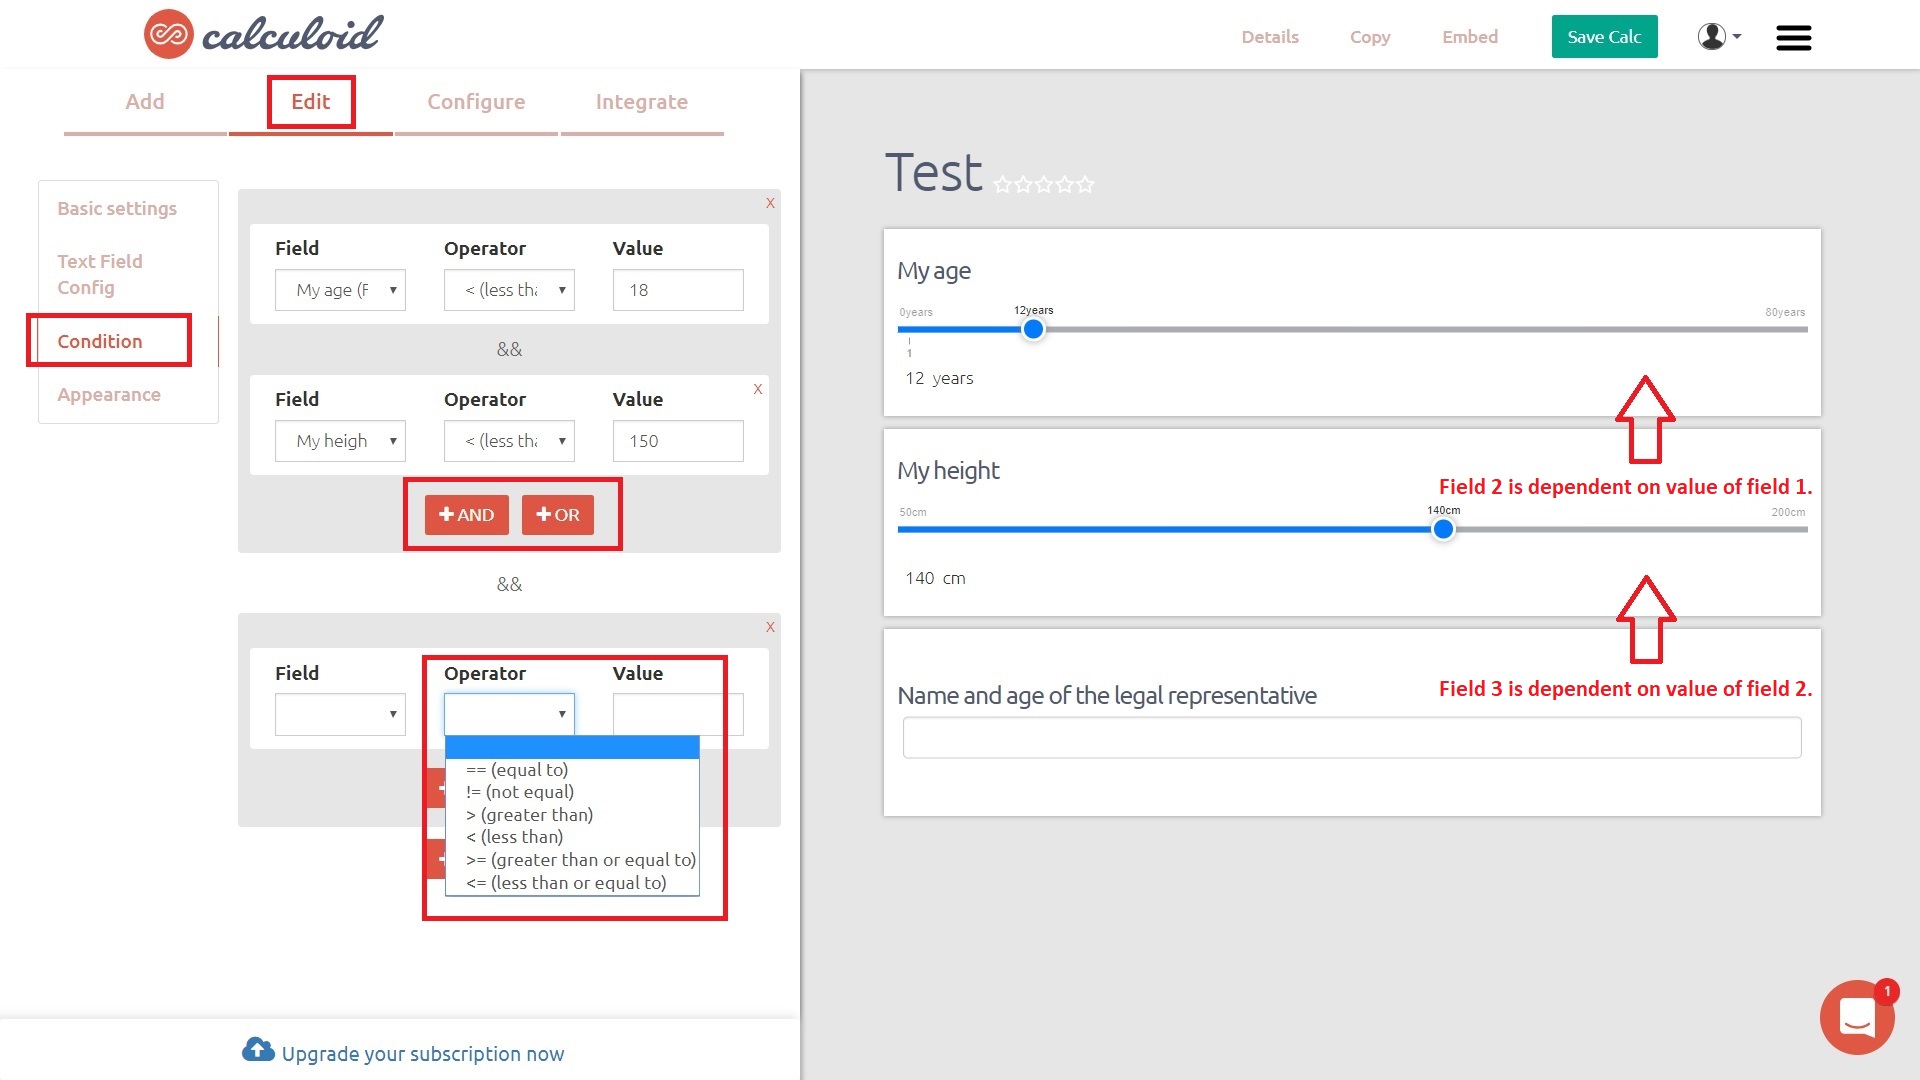Click the OR condition button
Screen dimensions: 1920x1080
point(558,513)
